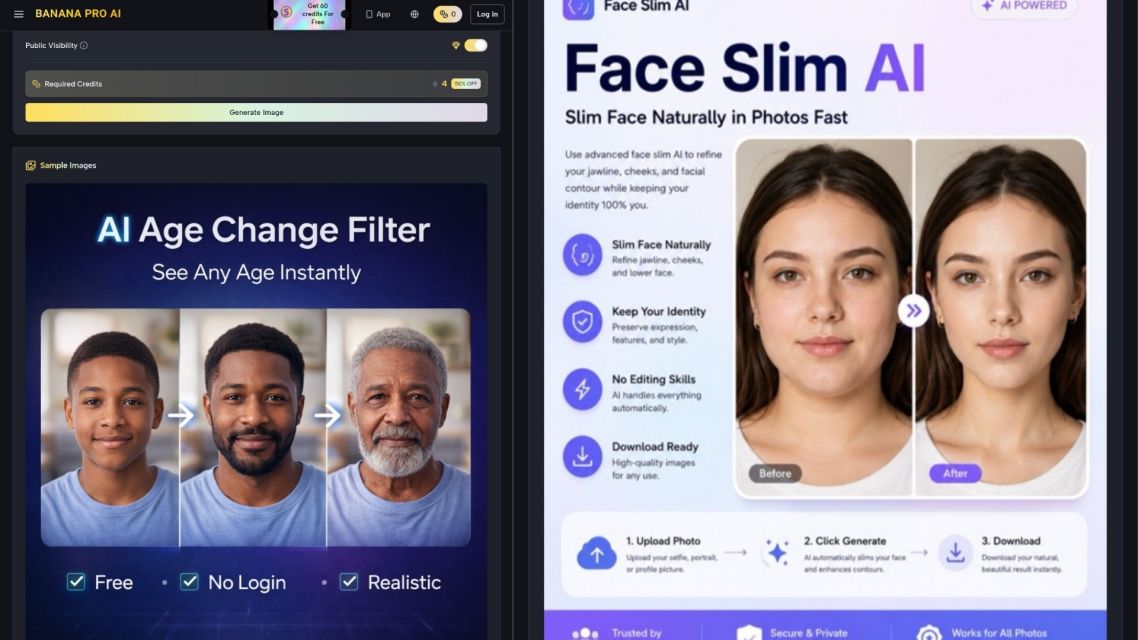
Task: Click the Click Generate sparkle icon
Action: coord(777,553)
